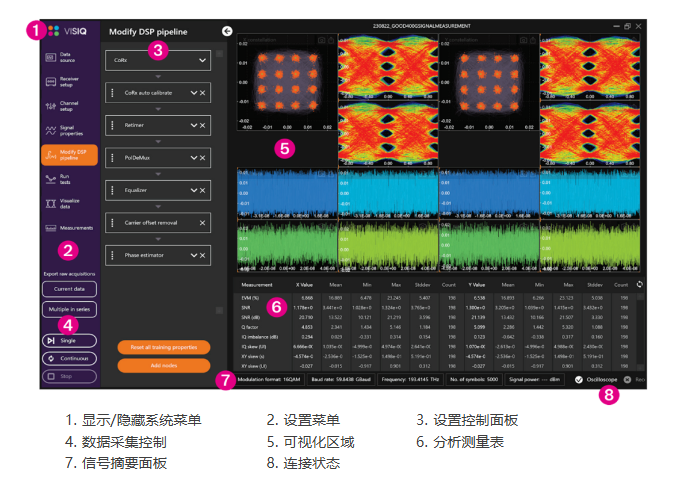Open the Measurements page
This screenshot has height=482, width=679.
click(69, 228)
